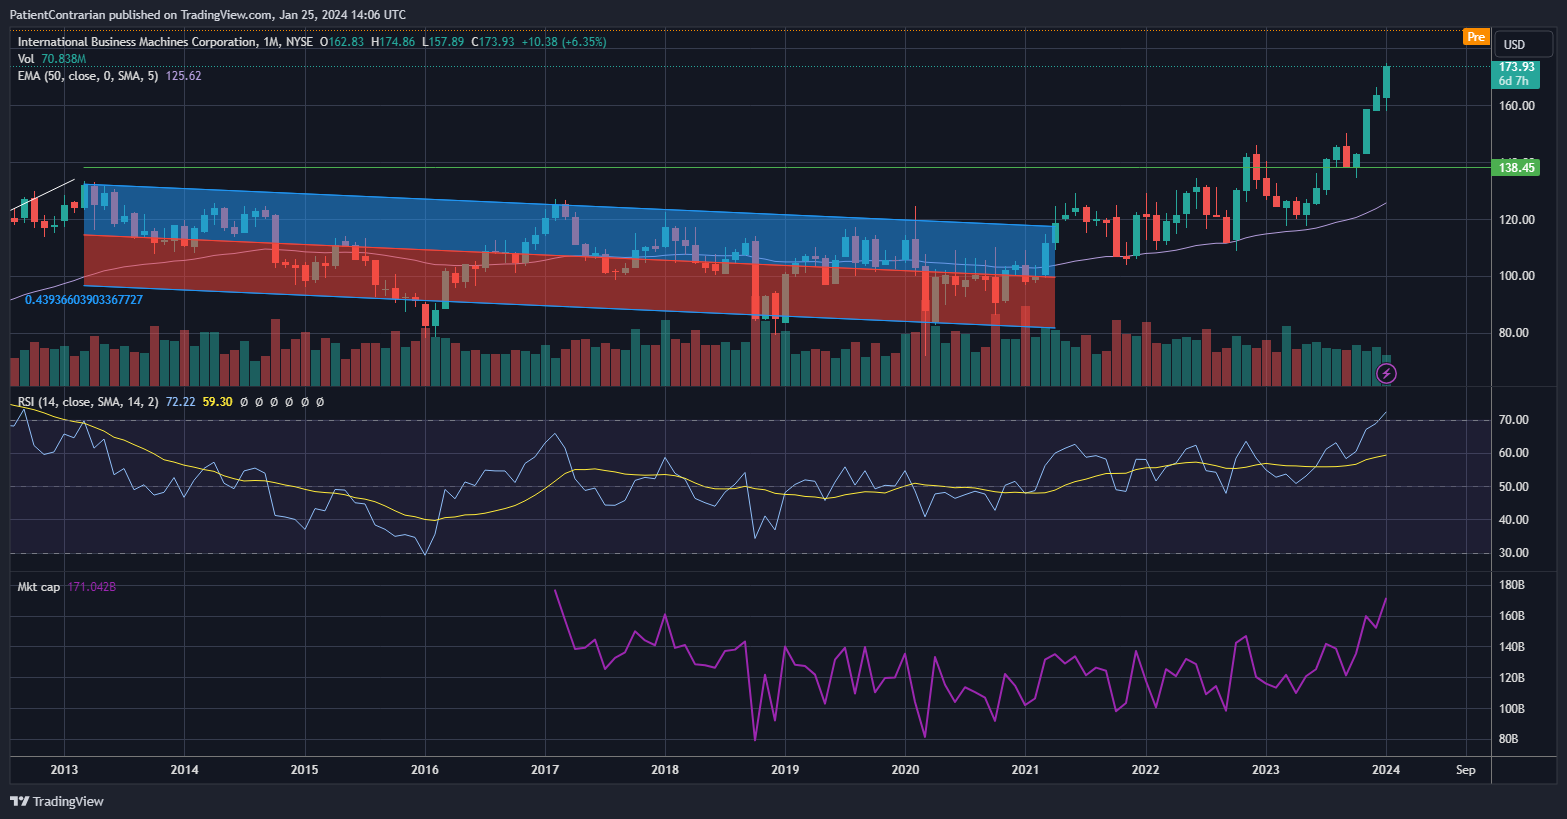Click the regression value 0.43936603903367727
1567x819 pixels.
pos(84,300)
